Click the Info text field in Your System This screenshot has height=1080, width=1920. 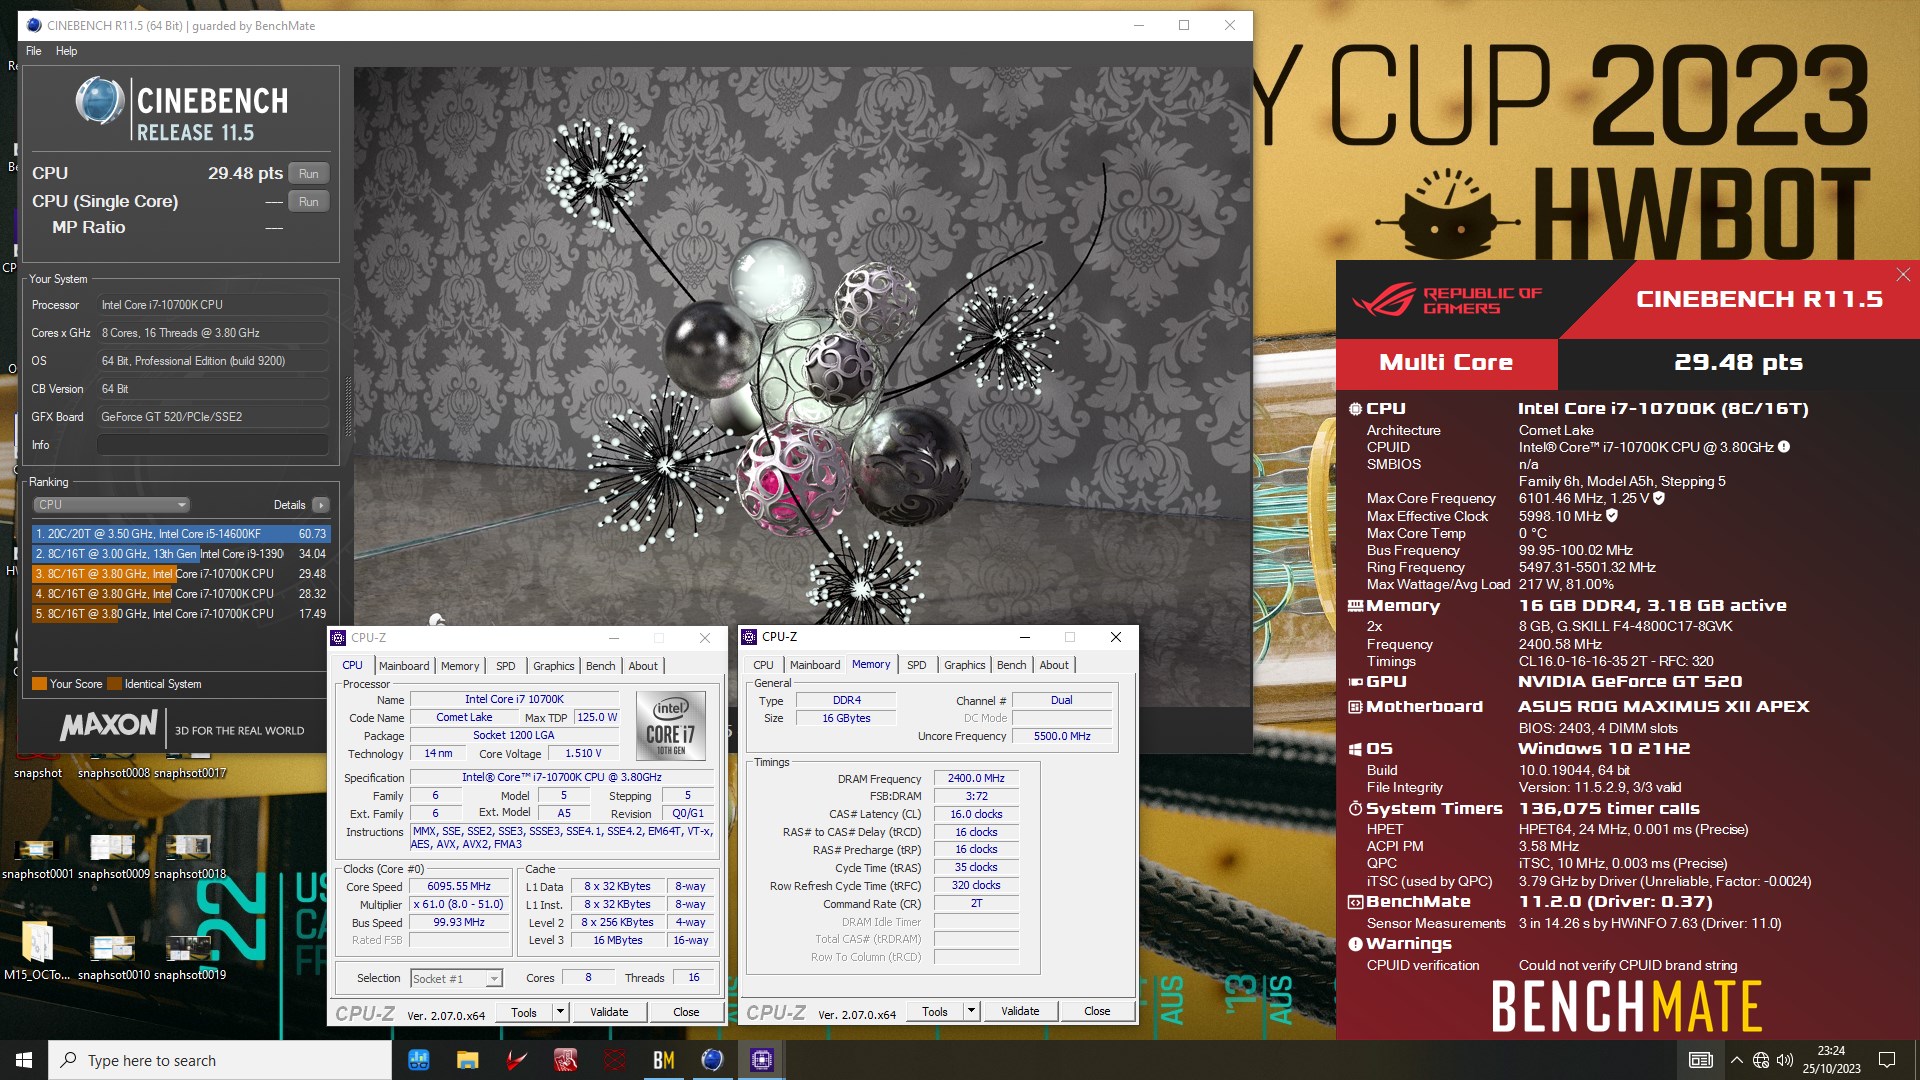click(x=212, y=445)
